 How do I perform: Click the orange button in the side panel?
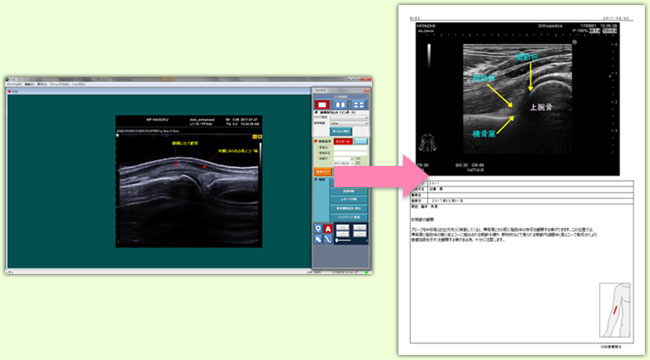click(323, 172)
